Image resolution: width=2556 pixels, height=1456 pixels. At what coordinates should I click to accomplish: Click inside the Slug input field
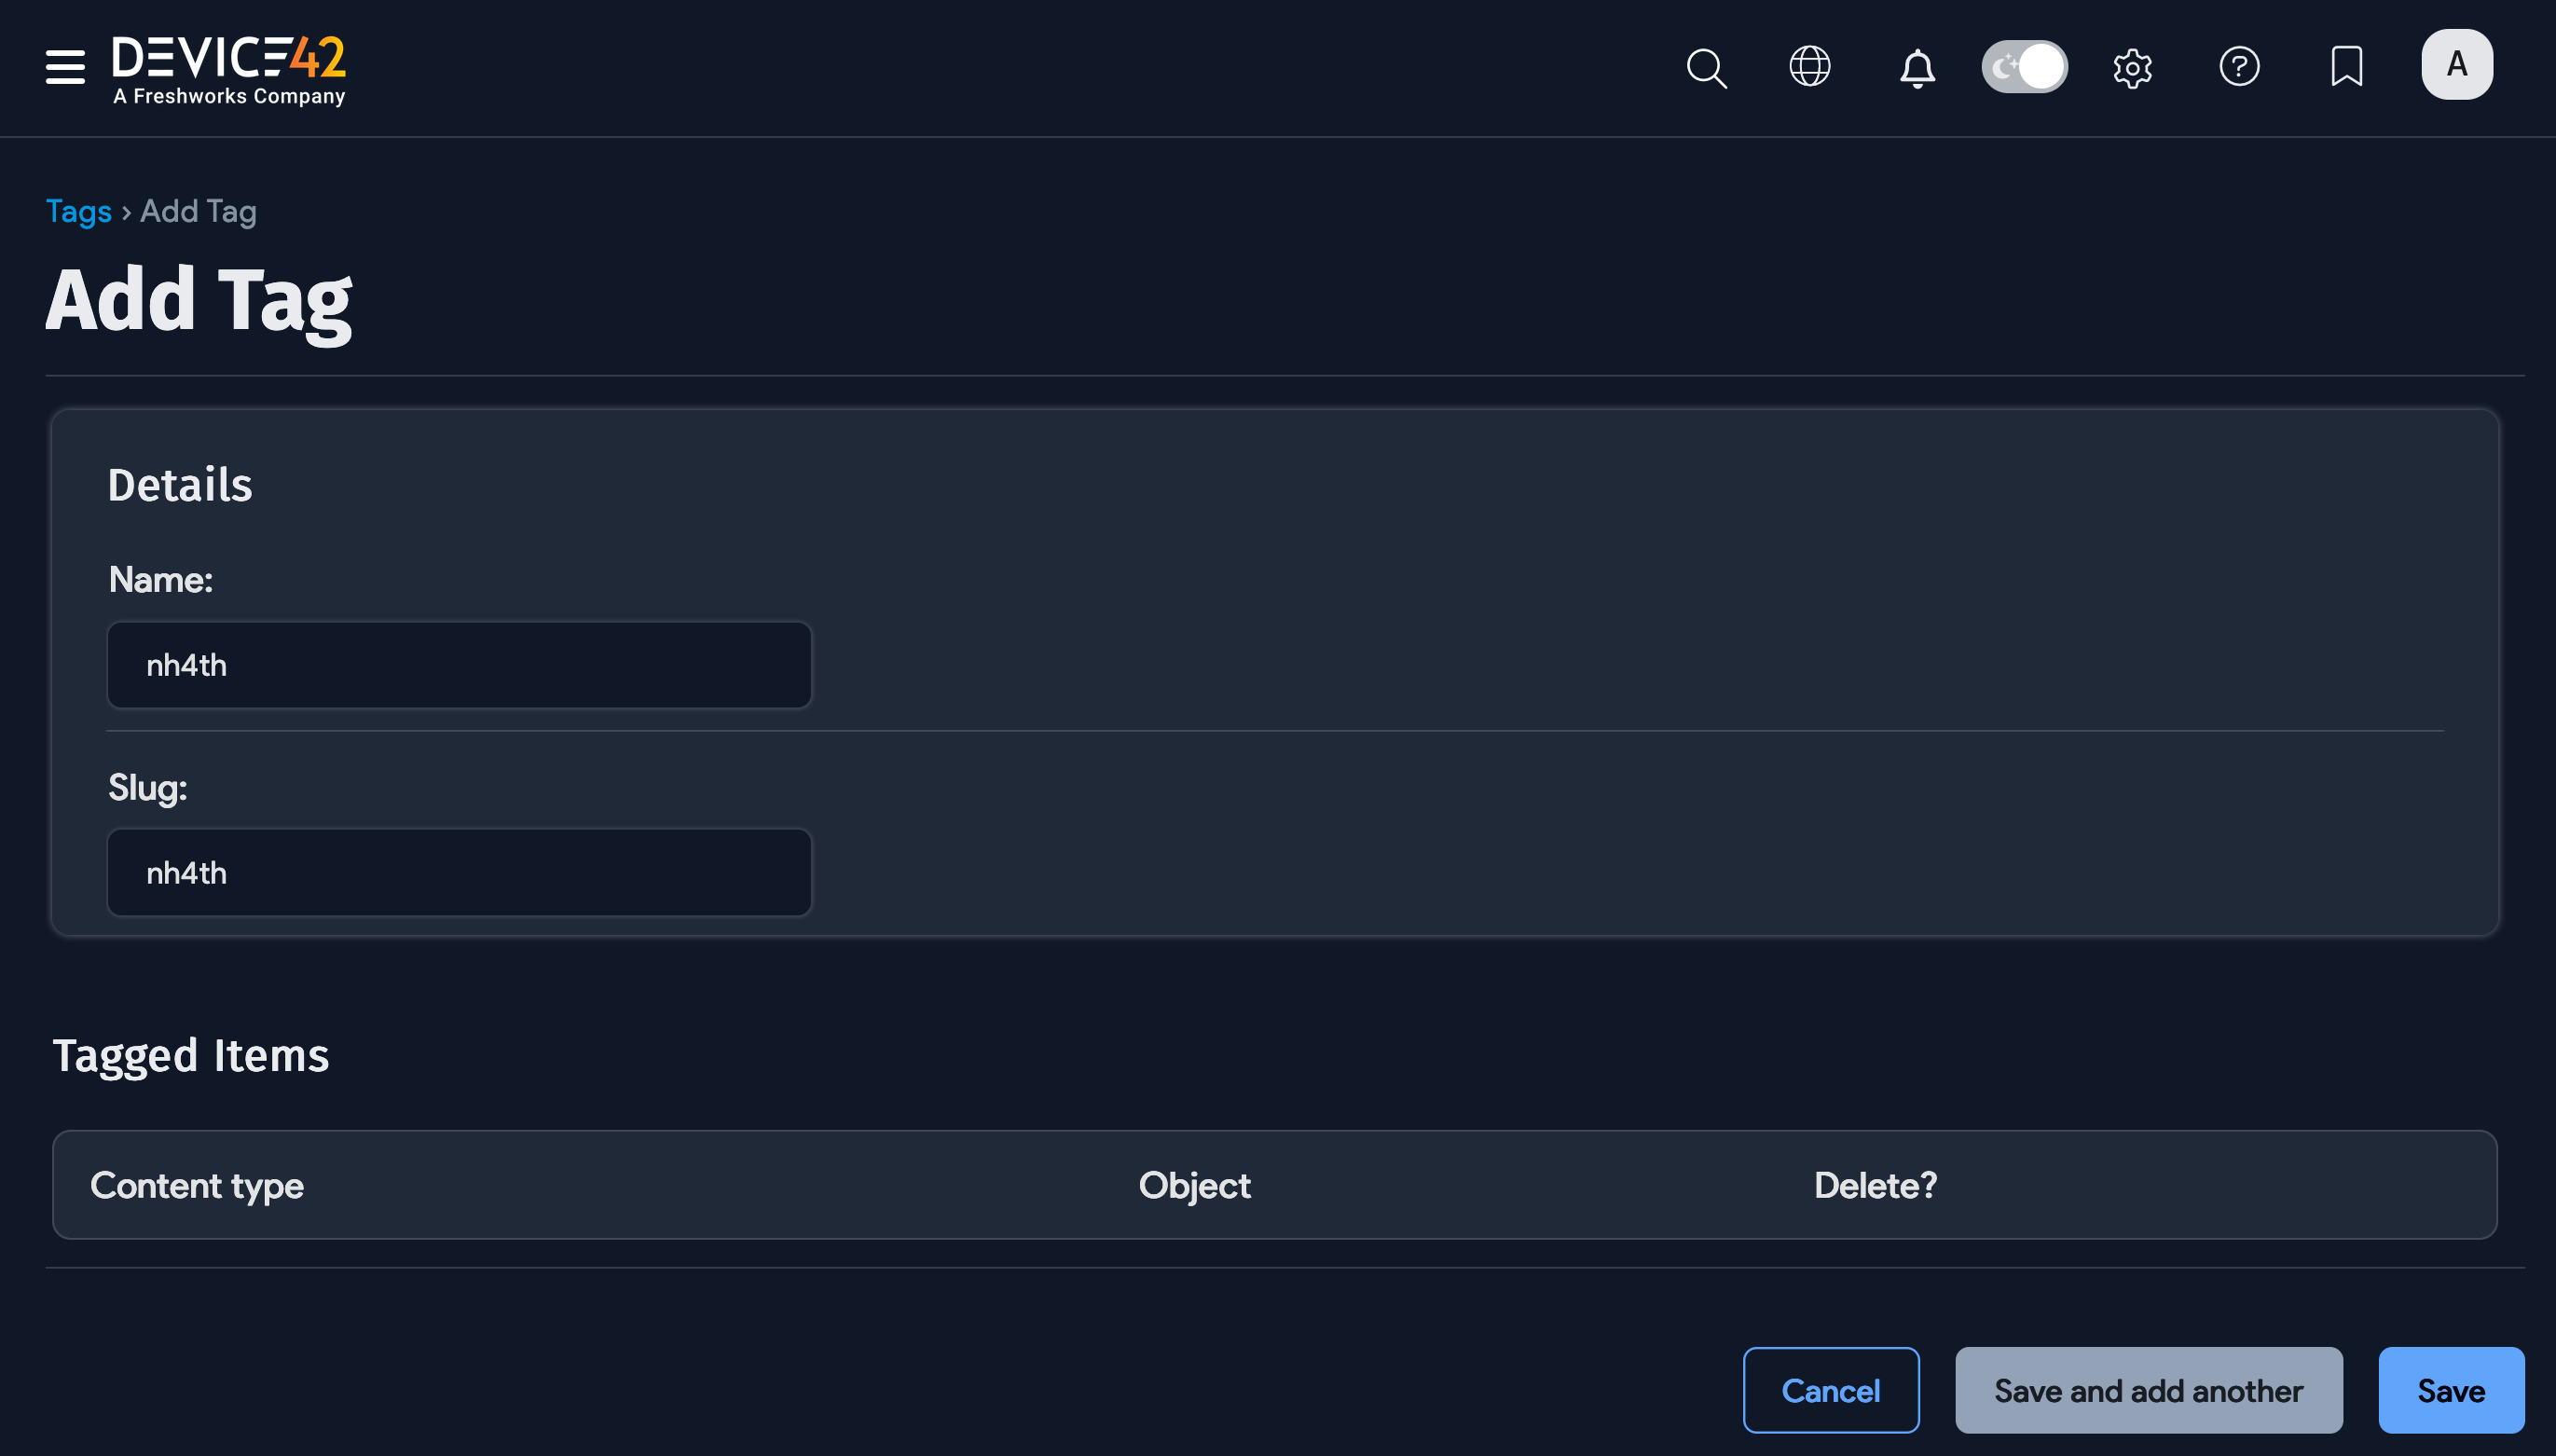[459, 872]
